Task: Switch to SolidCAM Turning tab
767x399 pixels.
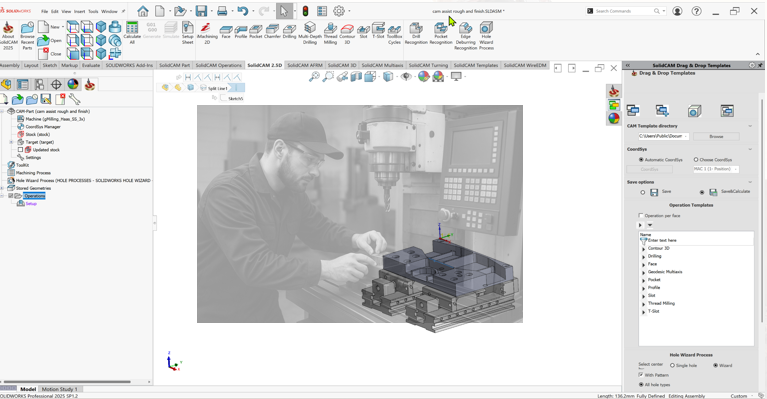Action: pos(428,65)
